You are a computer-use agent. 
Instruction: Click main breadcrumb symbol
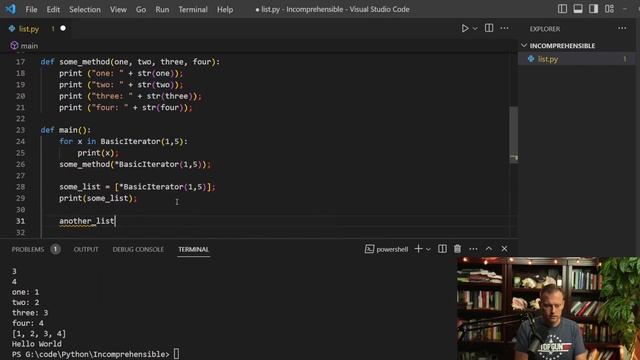29,46
